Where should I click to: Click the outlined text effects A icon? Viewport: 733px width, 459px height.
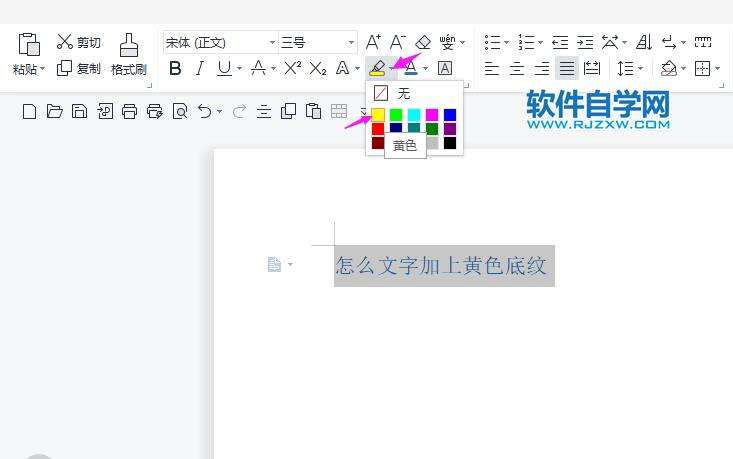pos(343,68)
